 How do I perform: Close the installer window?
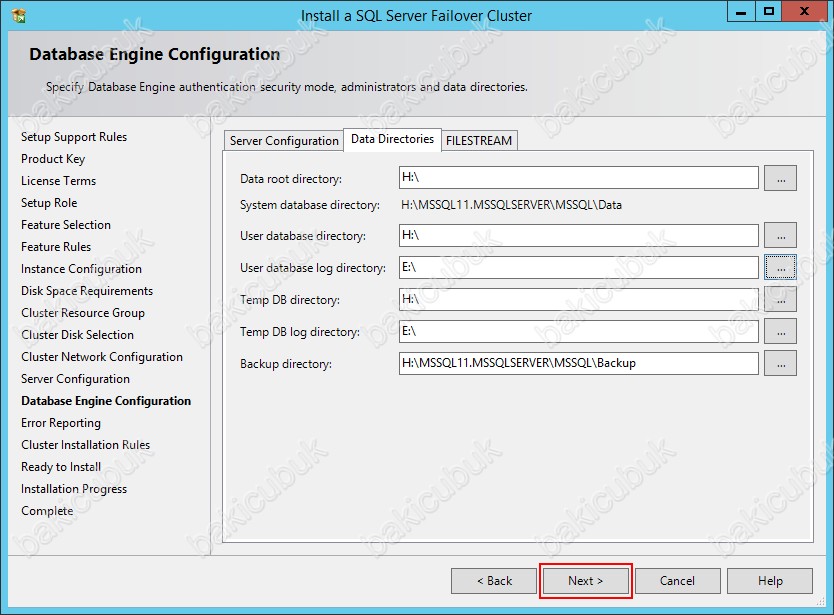pyautogui.click(x=804, y=12)
